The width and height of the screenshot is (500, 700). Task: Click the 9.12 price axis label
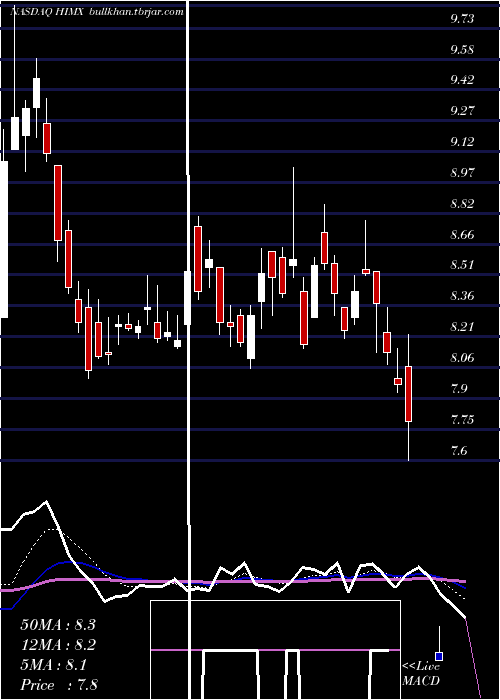(x=462, y=142)
